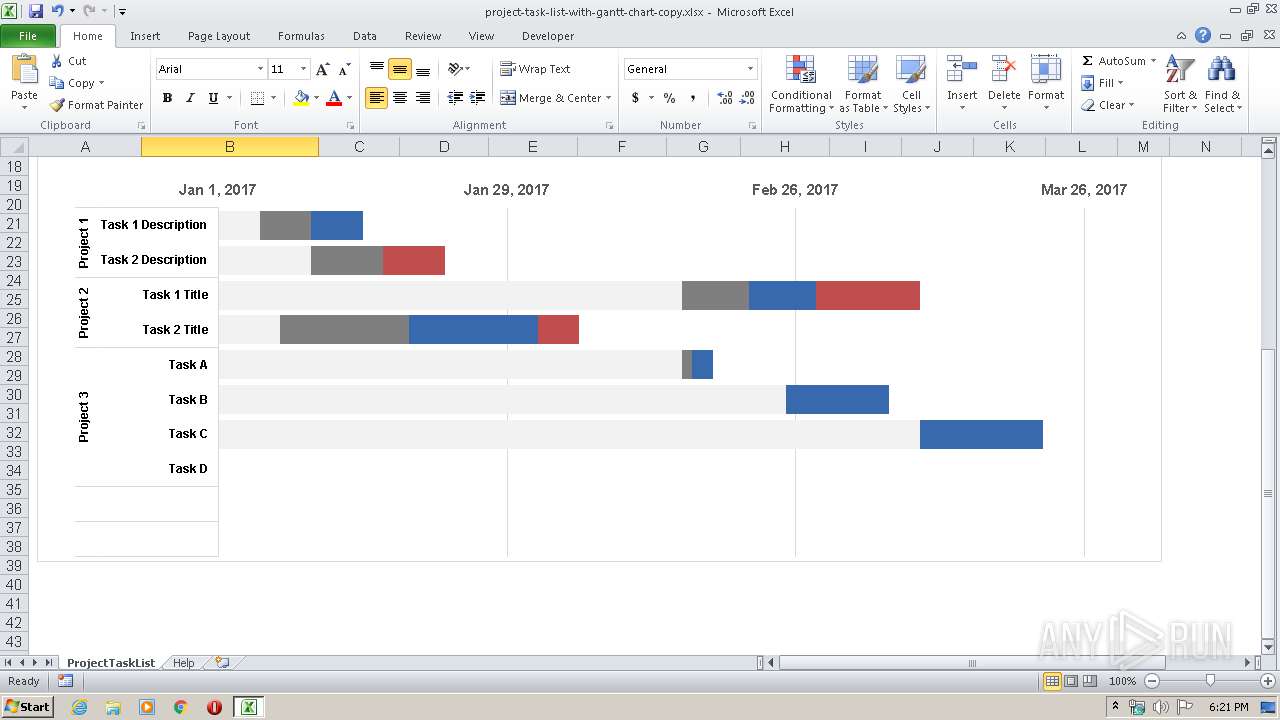Click the Paste icon

pyautogui.click(x=24, y=71)
